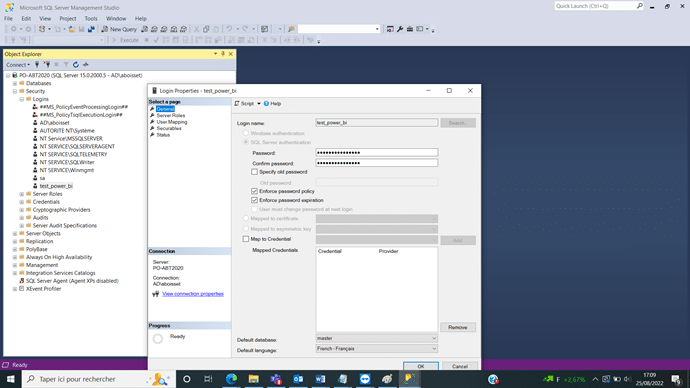Open the View menu
690x388 pixels.
coord(45,18)
